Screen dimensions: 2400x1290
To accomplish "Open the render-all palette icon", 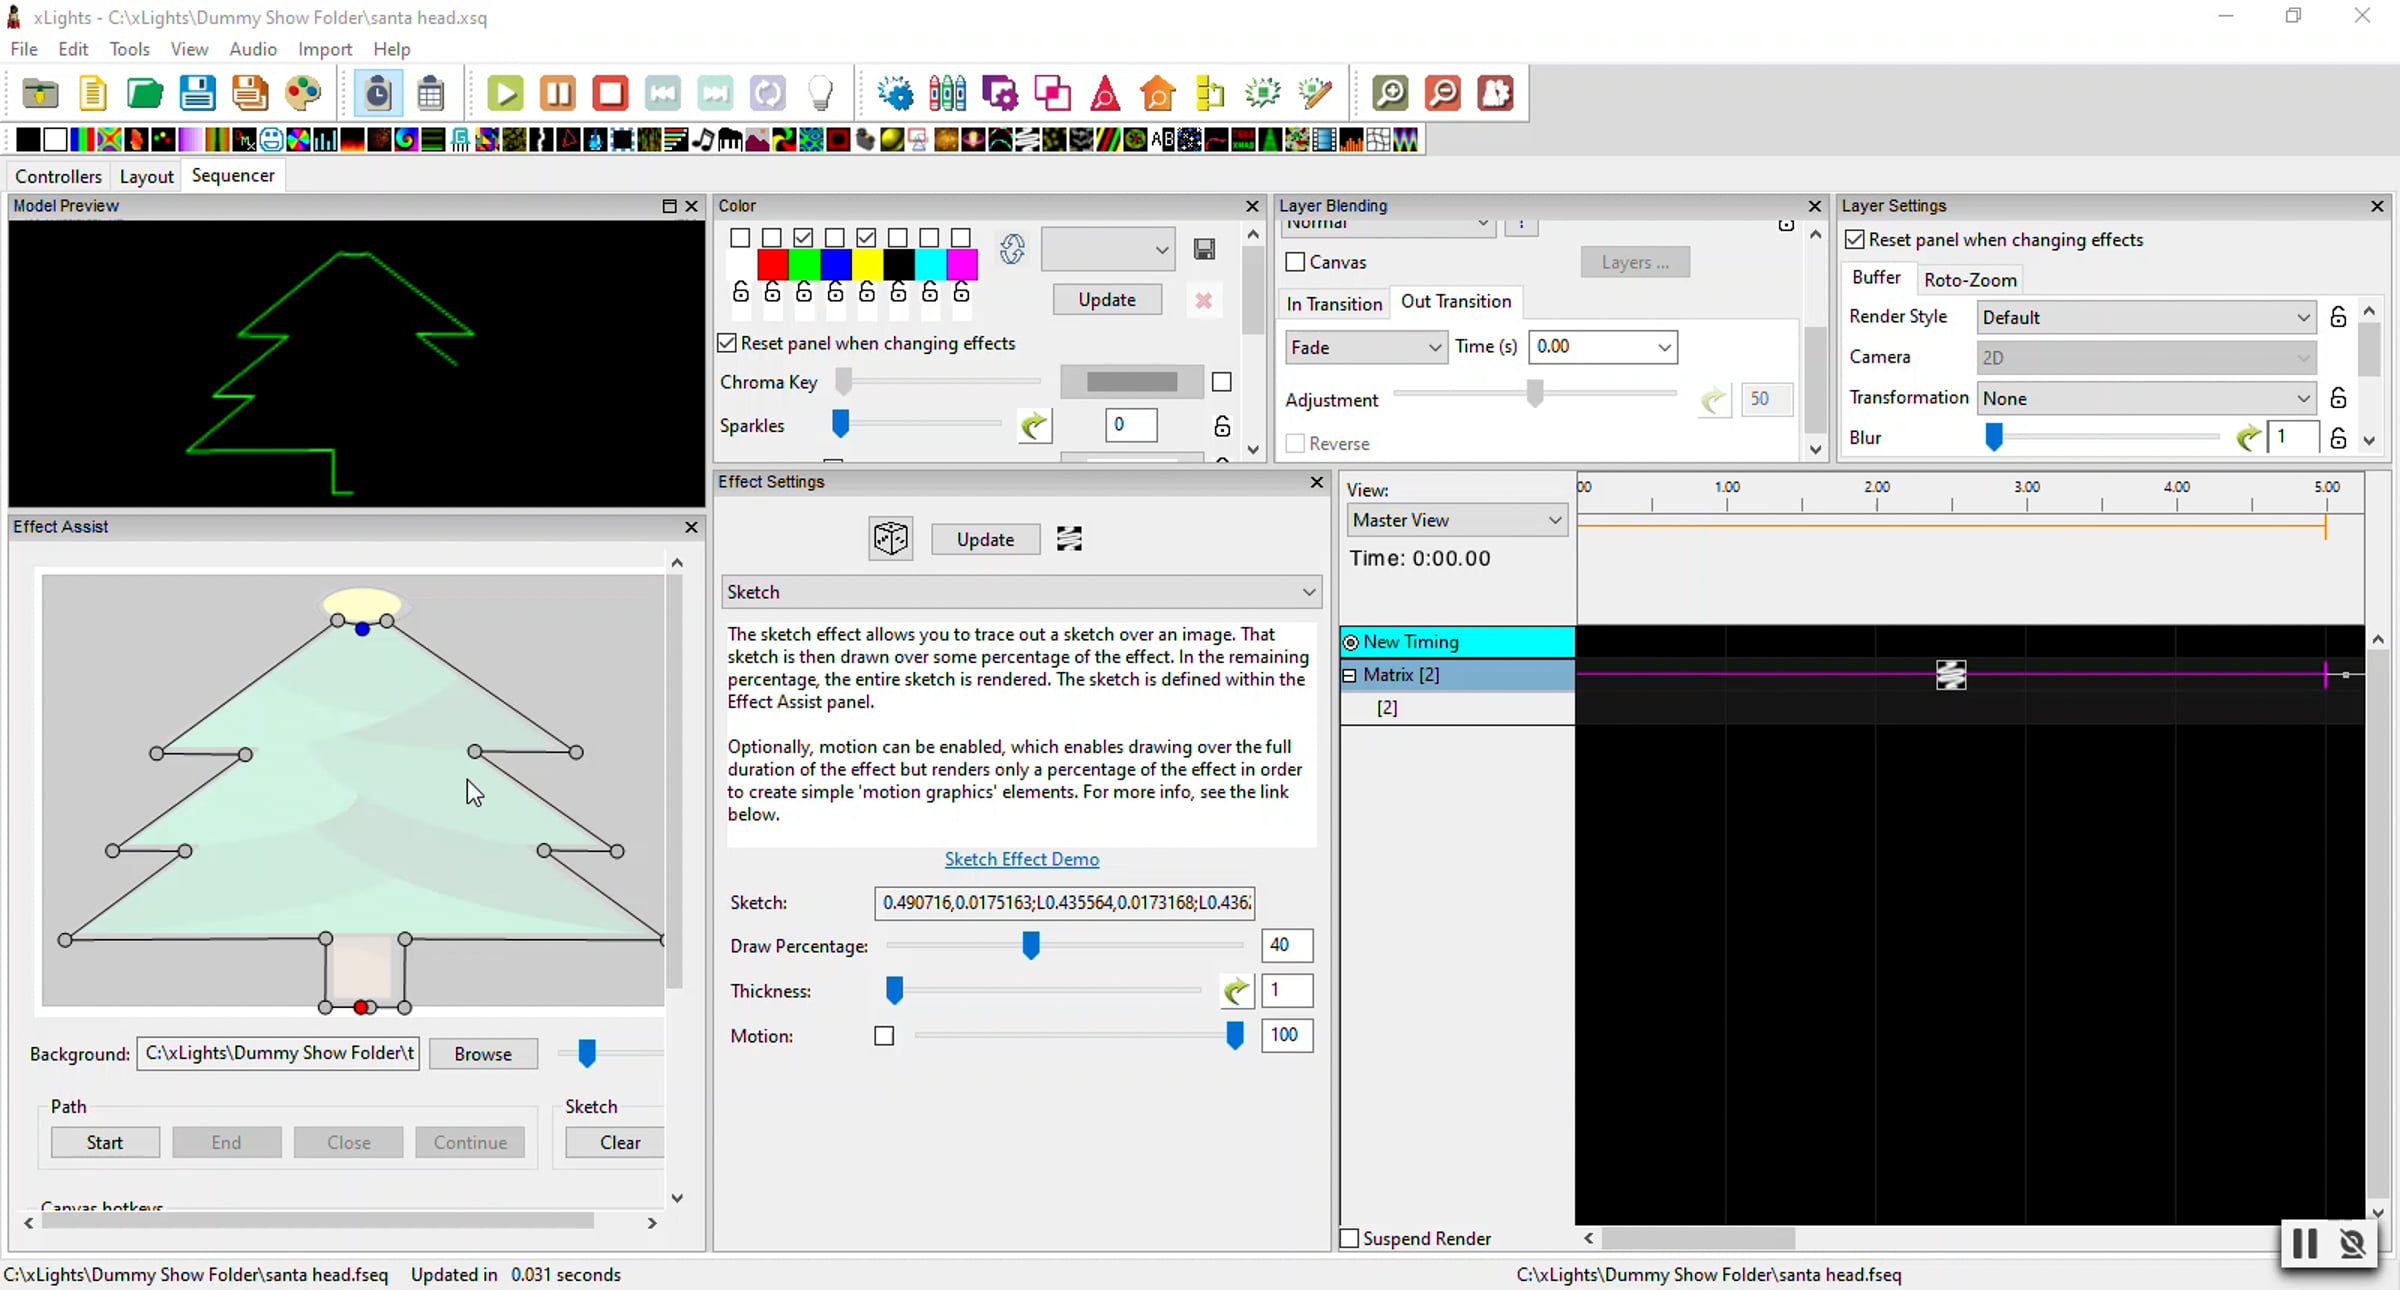I will 302,94.
